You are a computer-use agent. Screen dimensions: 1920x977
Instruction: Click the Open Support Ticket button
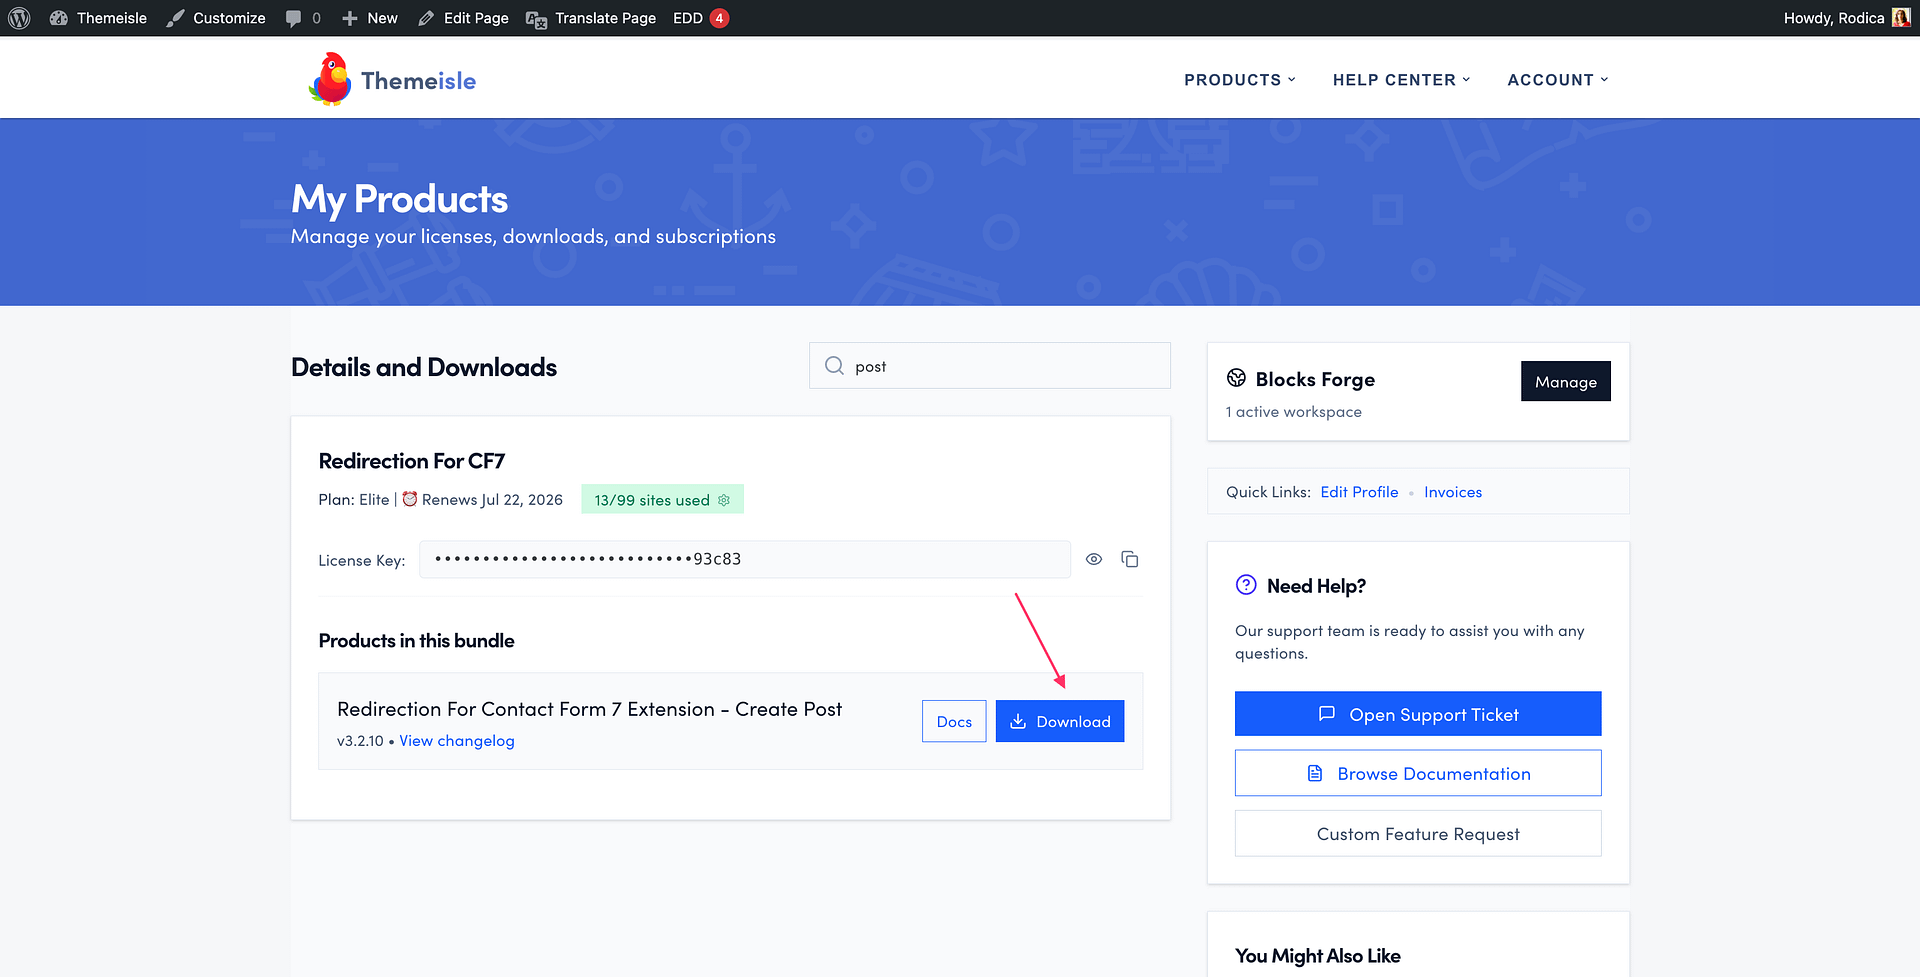click(x=1418, y=714)
